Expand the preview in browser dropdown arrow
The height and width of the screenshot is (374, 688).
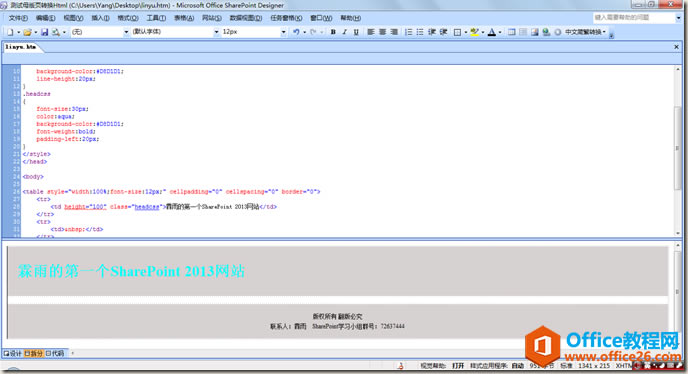64,32
